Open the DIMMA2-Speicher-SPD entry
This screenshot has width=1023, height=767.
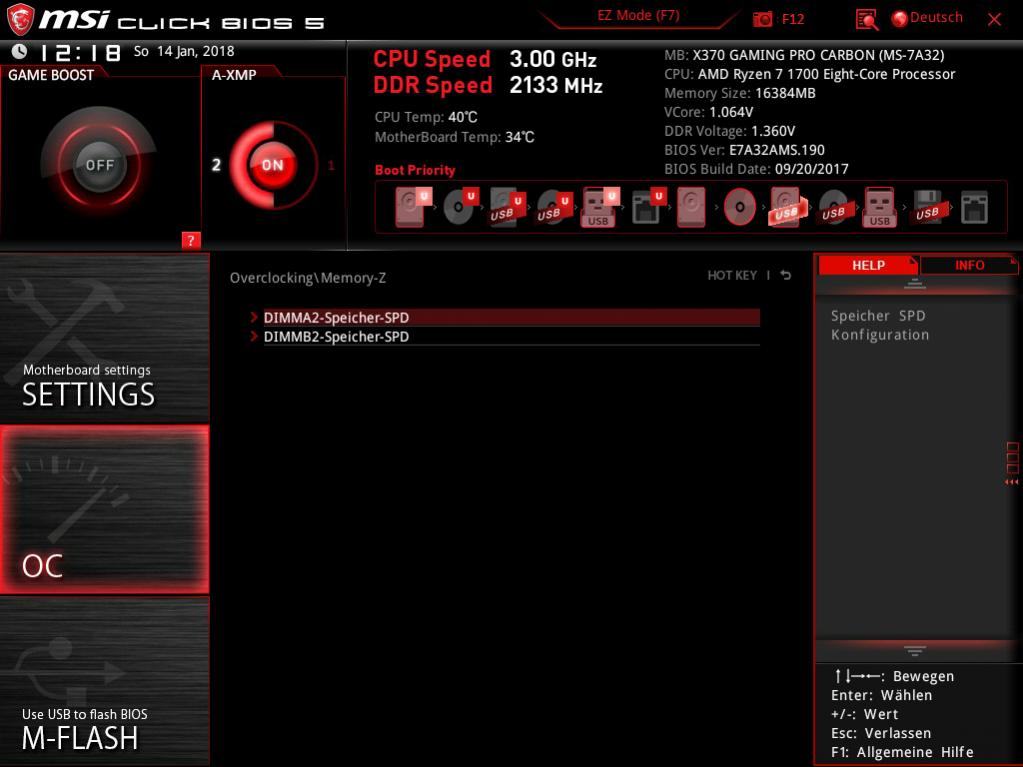pos(512,317)
